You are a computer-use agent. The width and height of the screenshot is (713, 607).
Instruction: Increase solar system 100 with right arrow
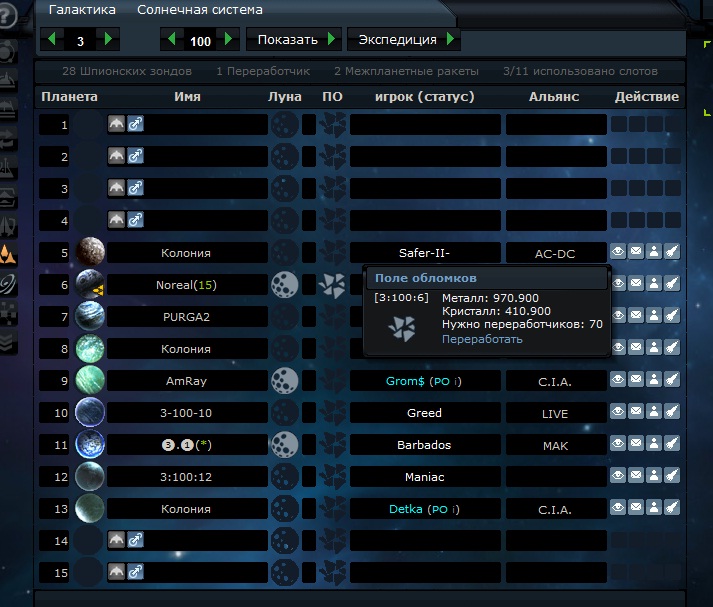coord(228,39)
